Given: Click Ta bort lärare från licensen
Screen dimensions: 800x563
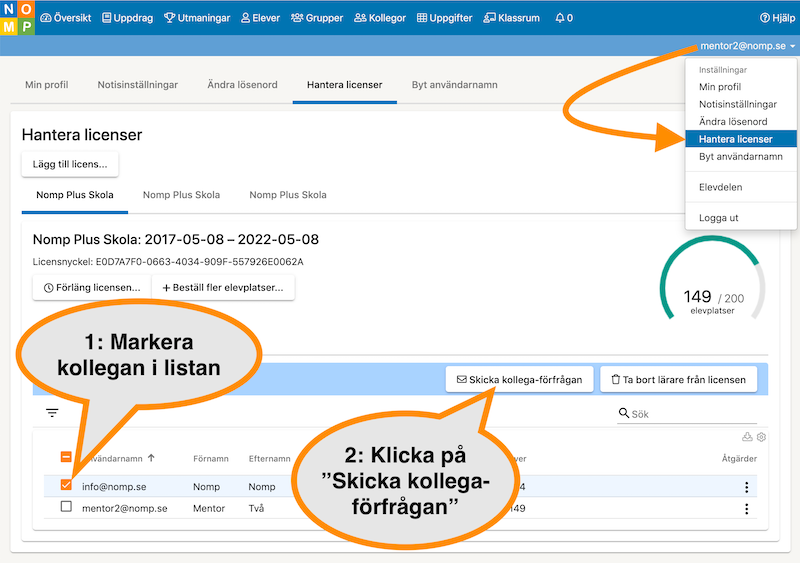Looking at the screenshot, I should click(678, 380).
